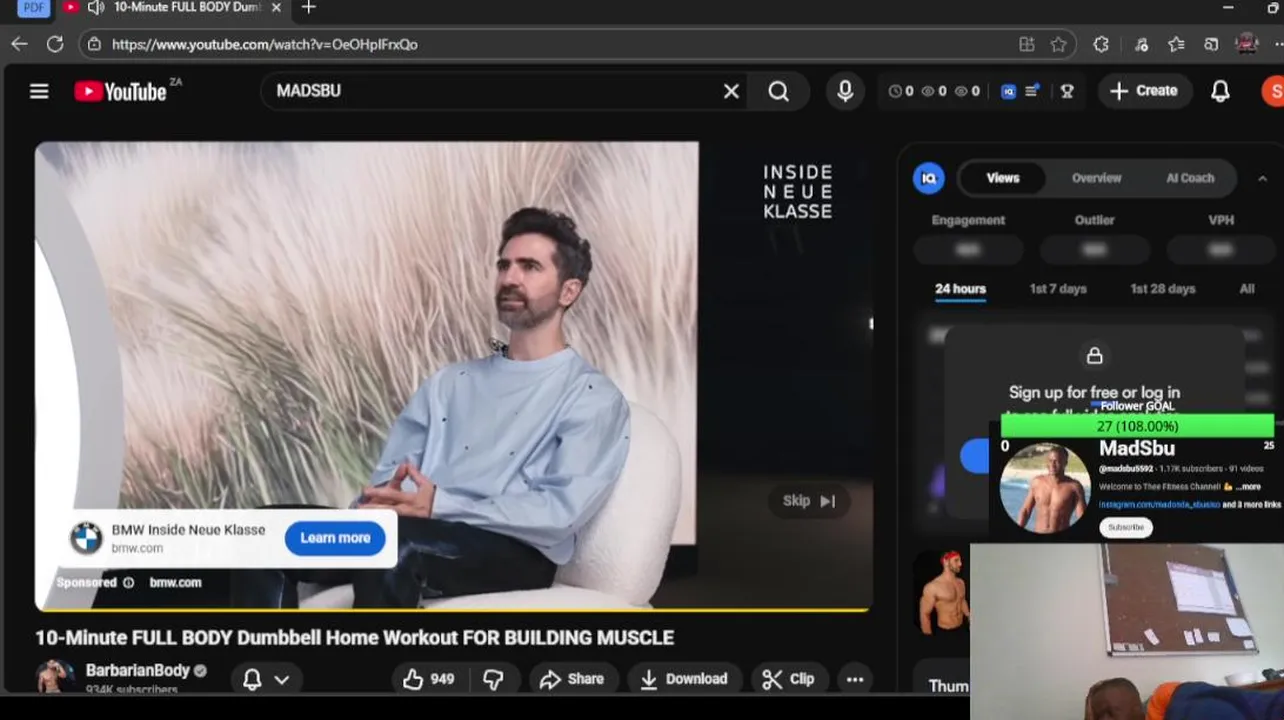Clip the video with scissors button
This screenshot has height=720, width=1284.
pyautogui.click(x=788, y=679)
